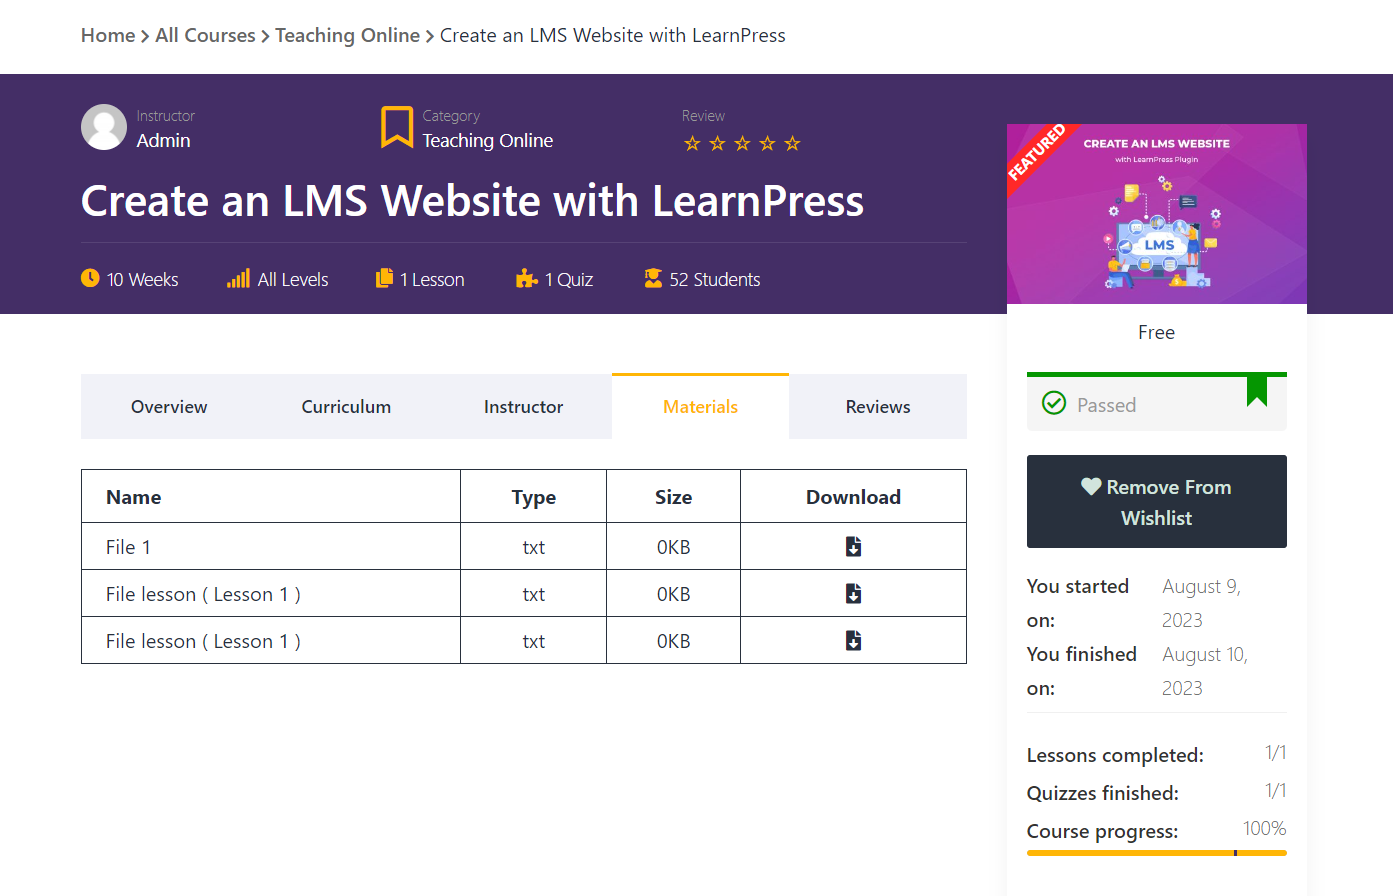Click Remove From Wishlist button
1393x896 pixels.
1157,501
